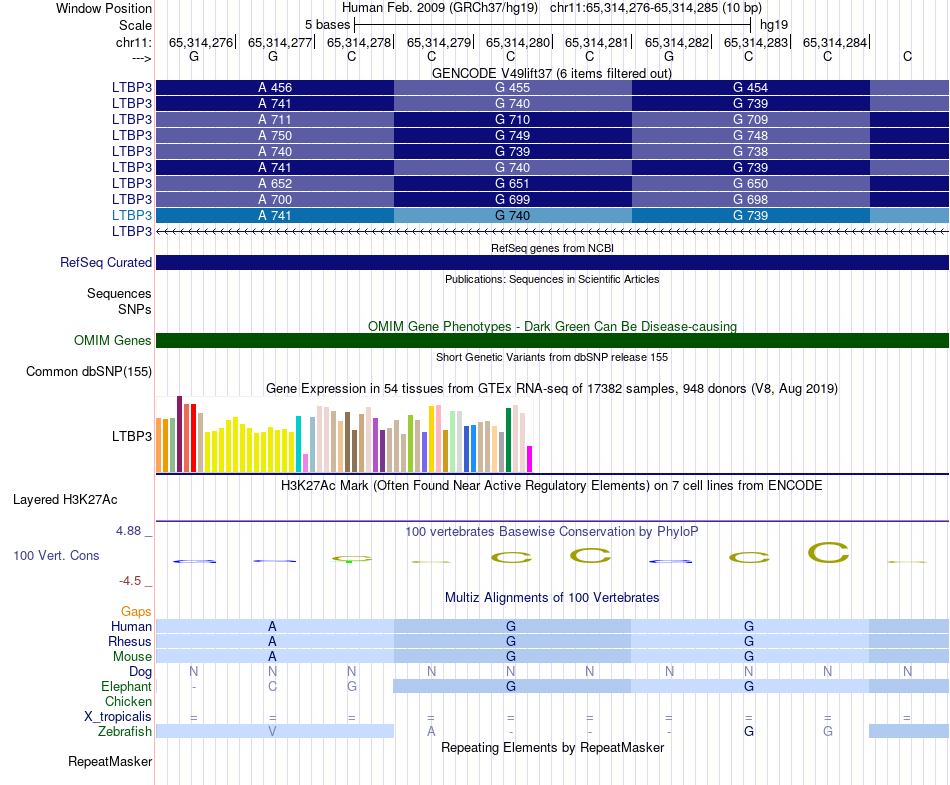This screenshot has width=950, height=785.
Task: Select the Human alignment row label
Action: tap(131, 626)
